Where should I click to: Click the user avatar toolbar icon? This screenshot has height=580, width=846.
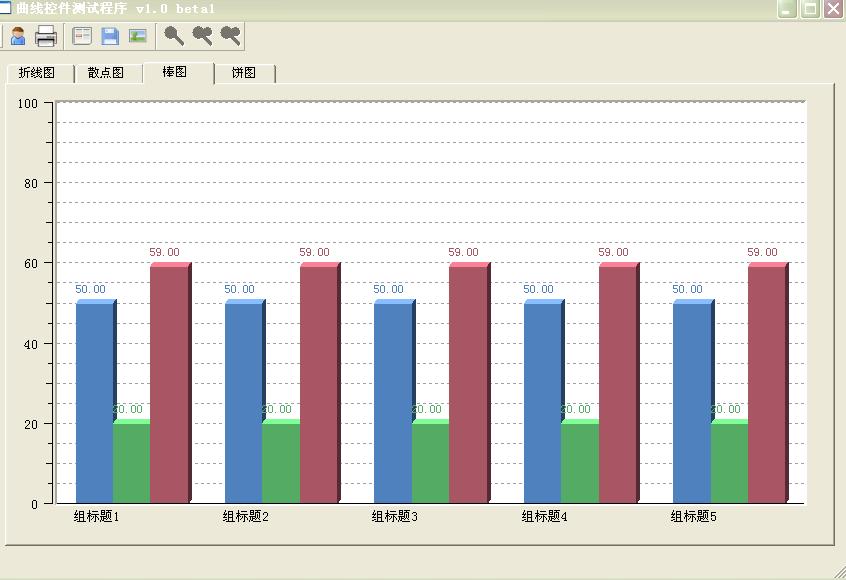coord(18,36)
